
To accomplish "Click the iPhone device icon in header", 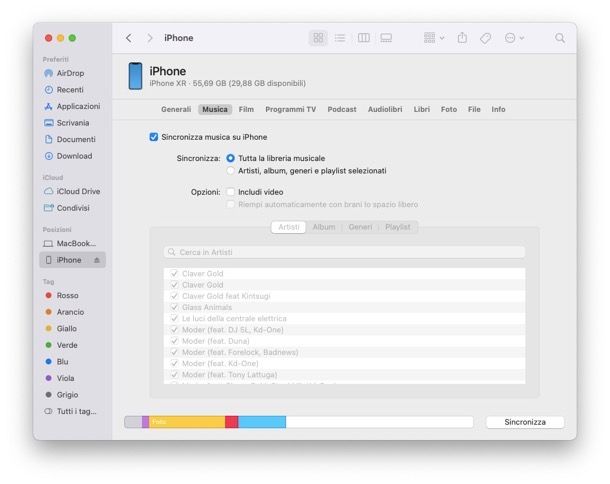I will tap(135, 76).
